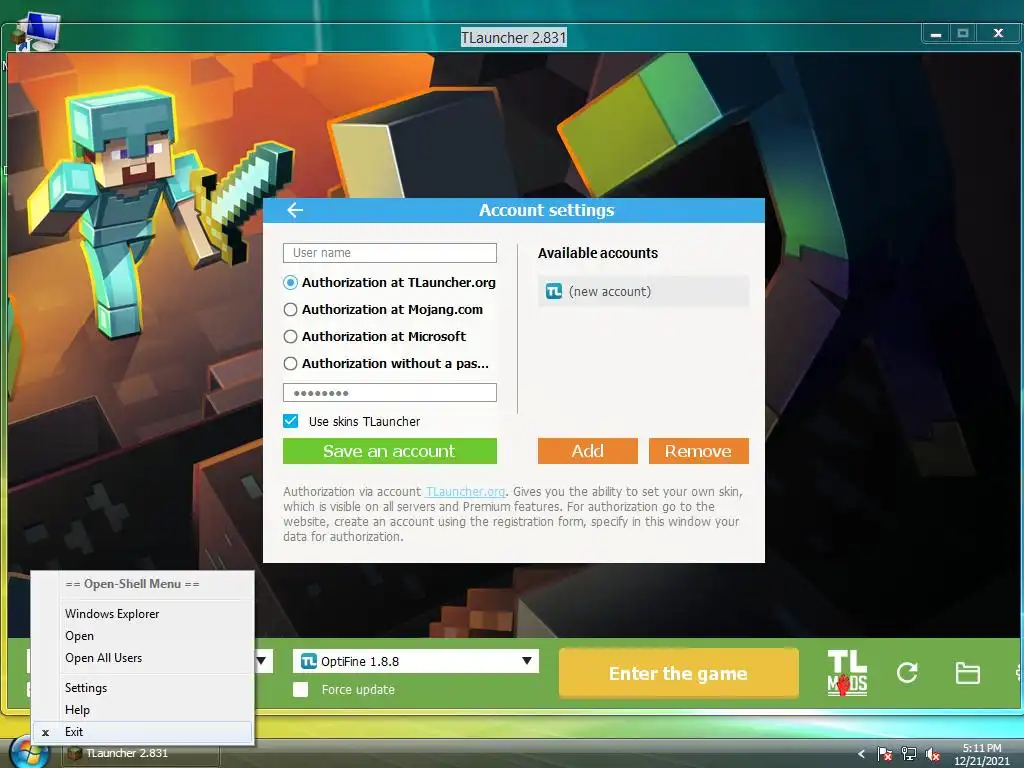This screenshot has height=768, width=1024.
Task: Go back using the Account settings arrow
Action: (295, 210)
